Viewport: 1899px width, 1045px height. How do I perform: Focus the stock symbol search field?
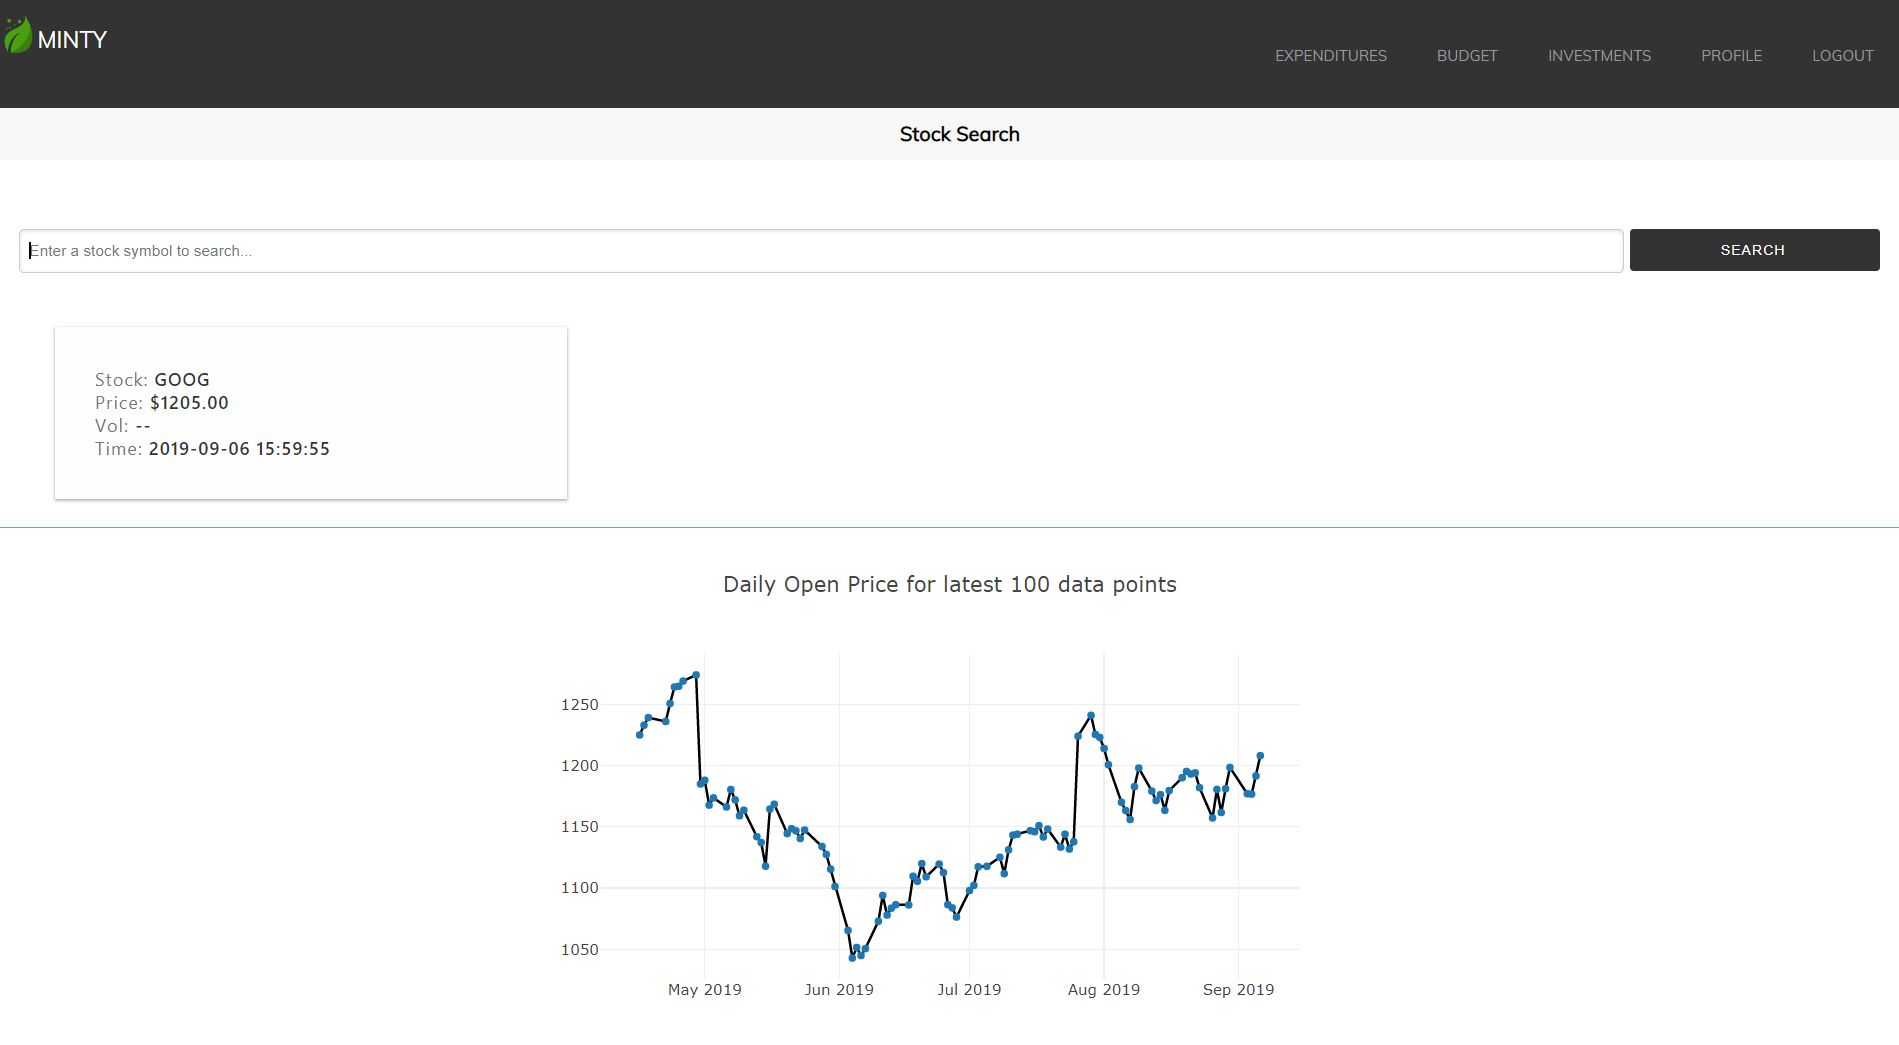[x=821, y=251]
